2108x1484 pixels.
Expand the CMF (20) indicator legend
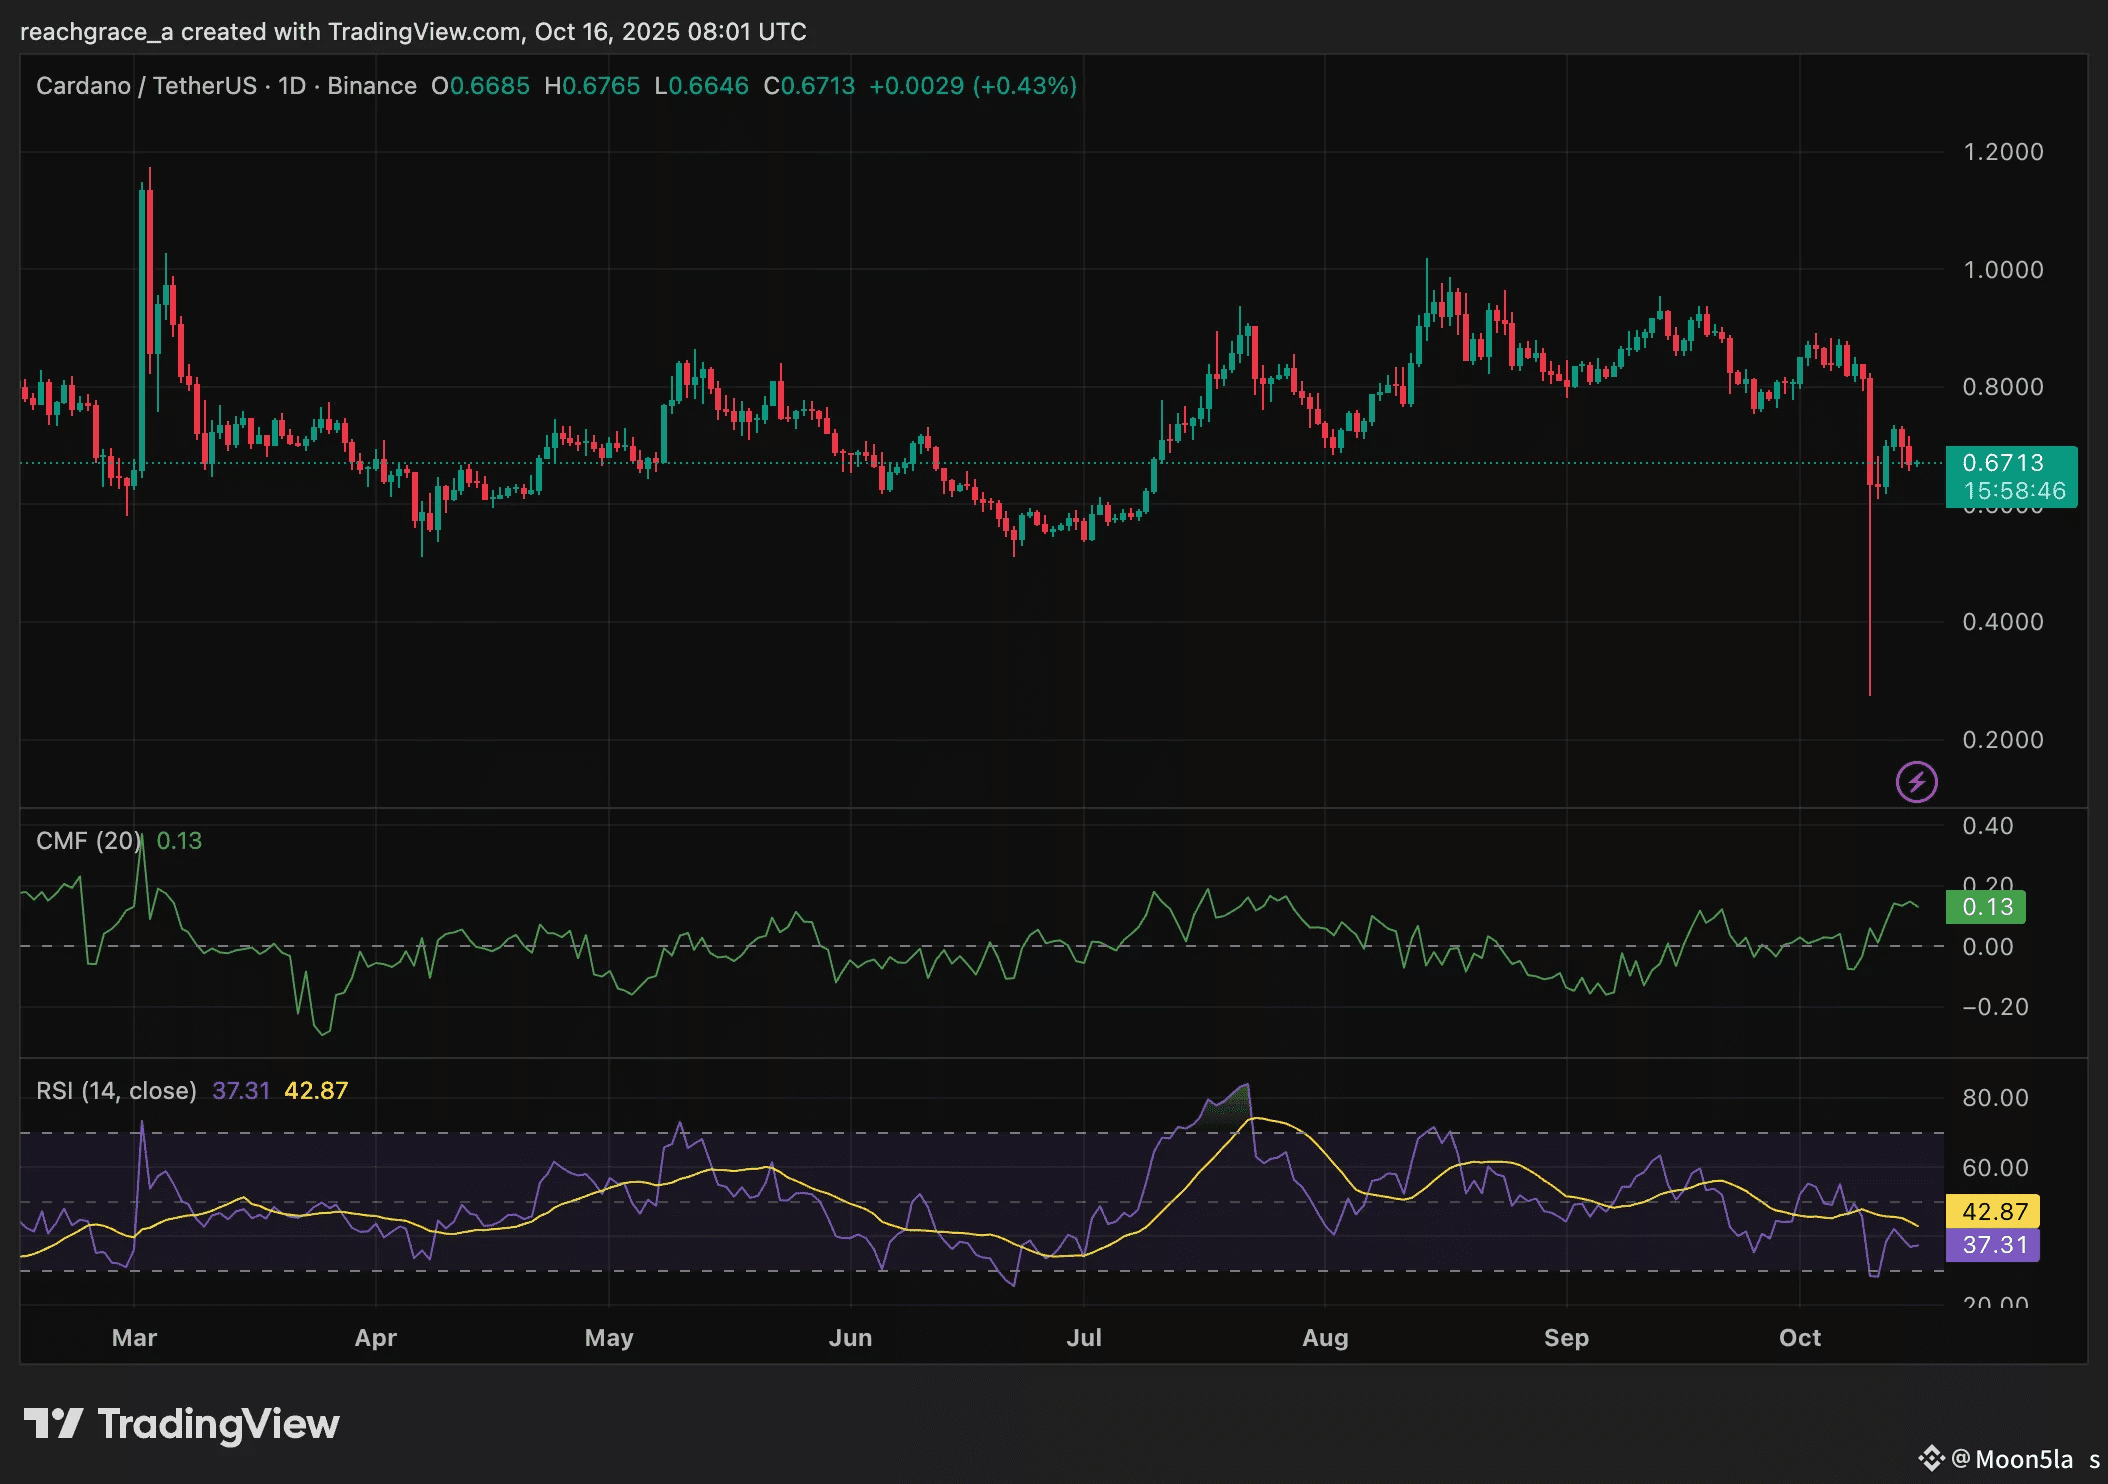tap(88, 841)
